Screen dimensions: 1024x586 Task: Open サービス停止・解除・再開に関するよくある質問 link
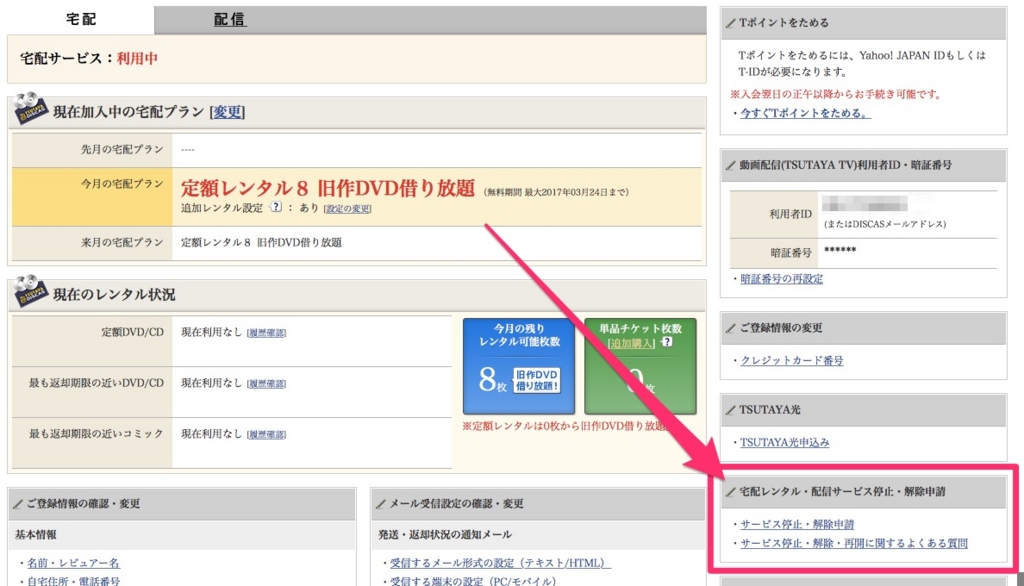click(854, 544)
